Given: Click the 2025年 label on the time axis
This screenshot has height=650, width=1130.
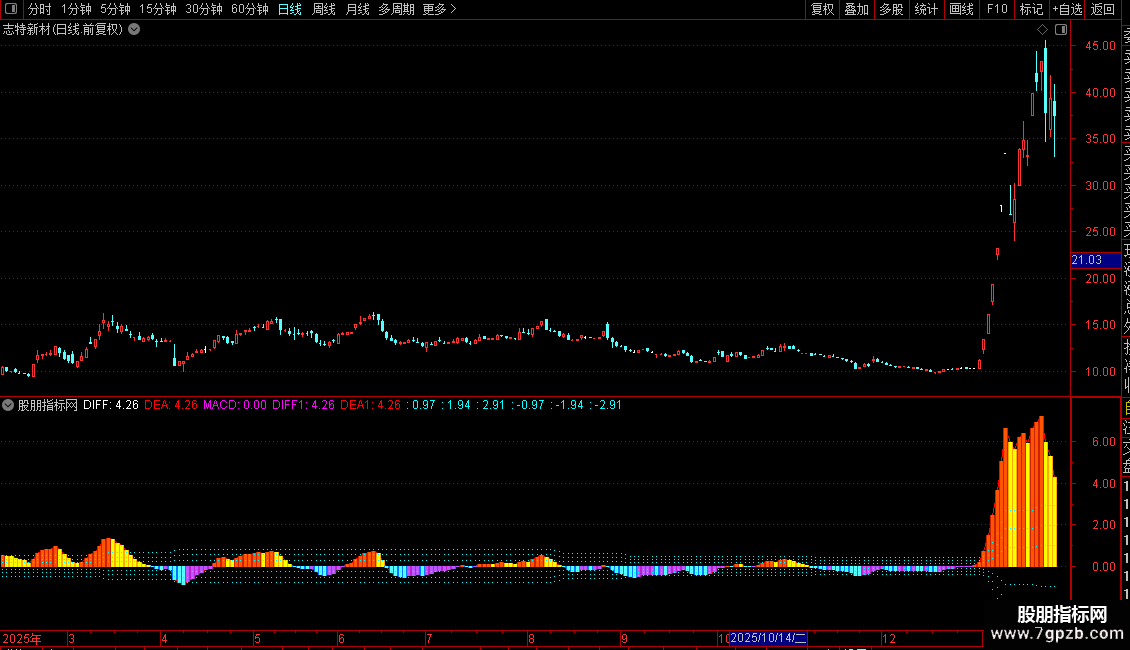Looking at the screenshot, I should 22,638.
